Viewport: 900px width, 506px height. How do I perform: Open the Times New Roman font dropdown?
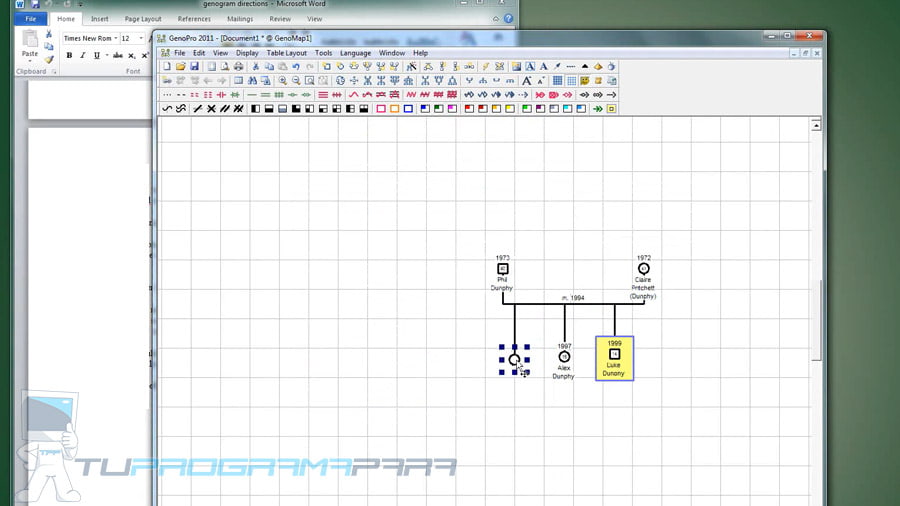click(x=115, y=38)
